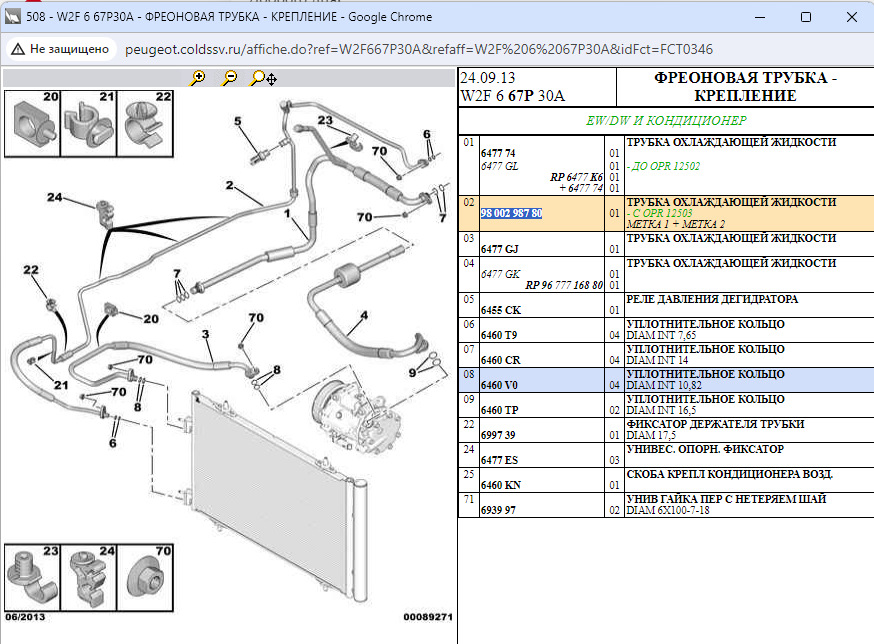Click the zoom out magnifier icon
This screenshot has height=644, width=874.
(230, 78)
